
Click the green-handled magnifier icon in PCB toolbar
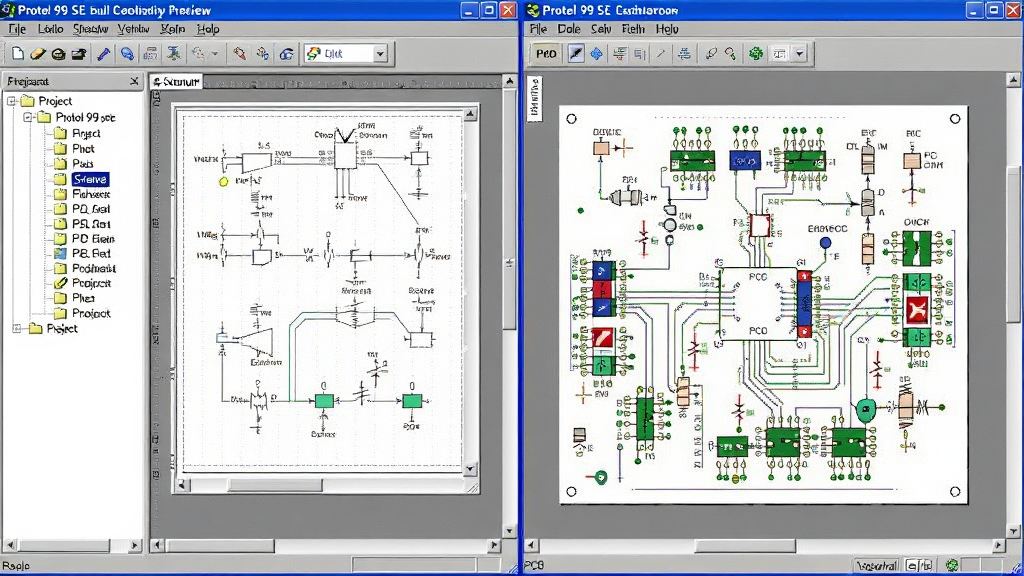pos(731,54)
